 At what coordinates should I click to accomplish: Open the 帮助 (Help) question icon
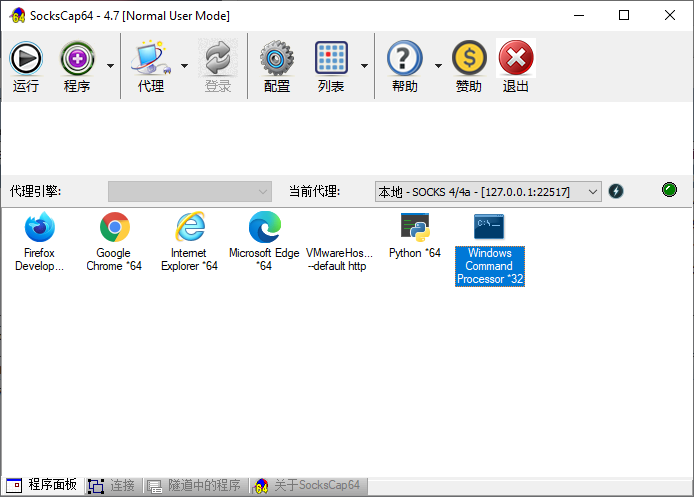[x=405, y=58]
